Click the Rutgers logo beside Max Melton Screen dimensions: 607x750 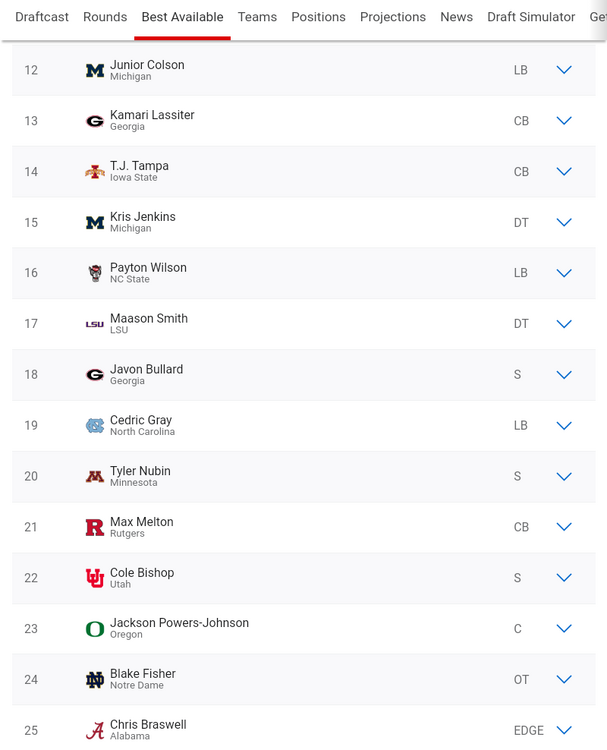click(x=95, y=527)
